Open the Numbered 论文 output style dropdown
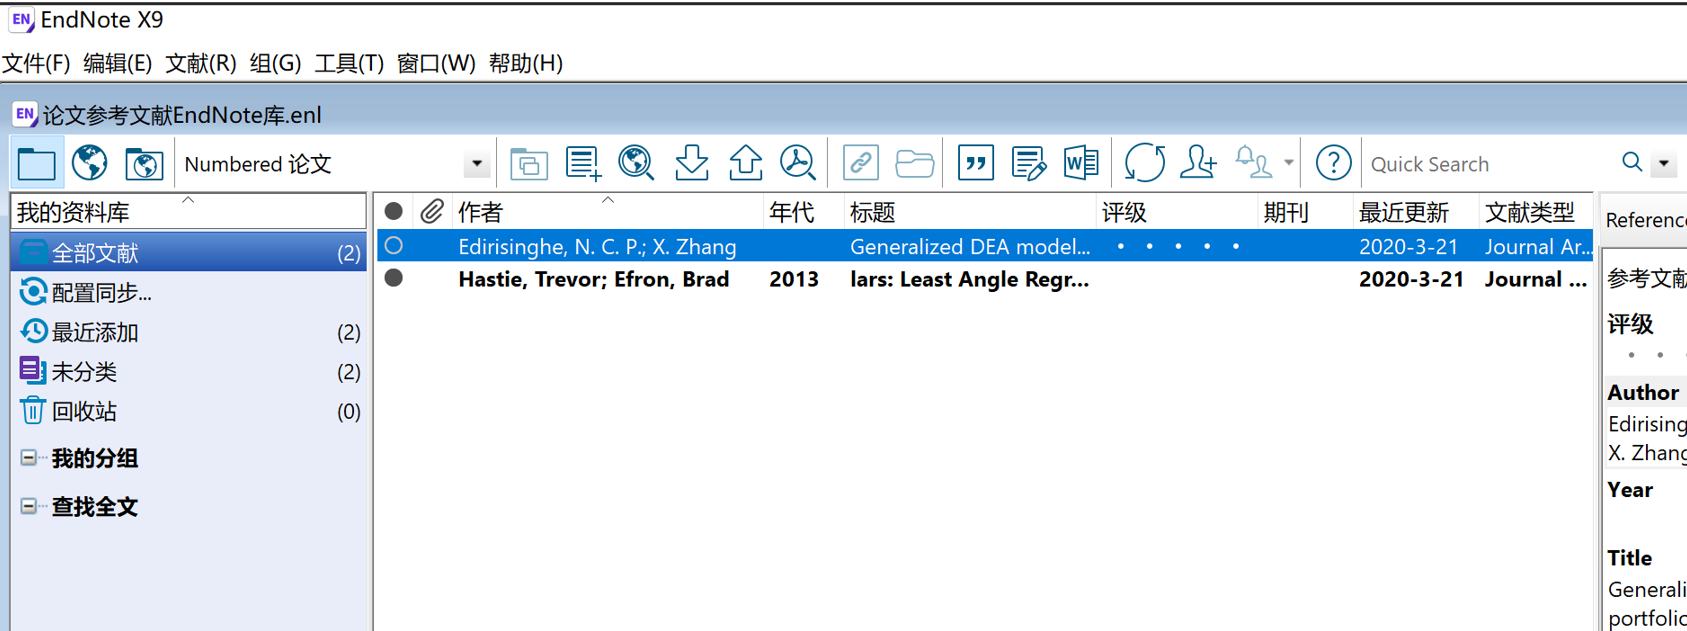 coord(477,164)
